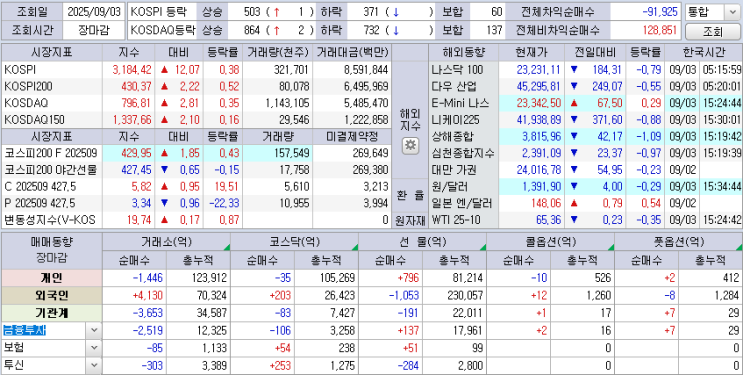The width and height of the screenshot is (743, 375).
Task: Click the 조회시간 field showing 장마감
Action: pyautogui.click(x=94, y=31)
